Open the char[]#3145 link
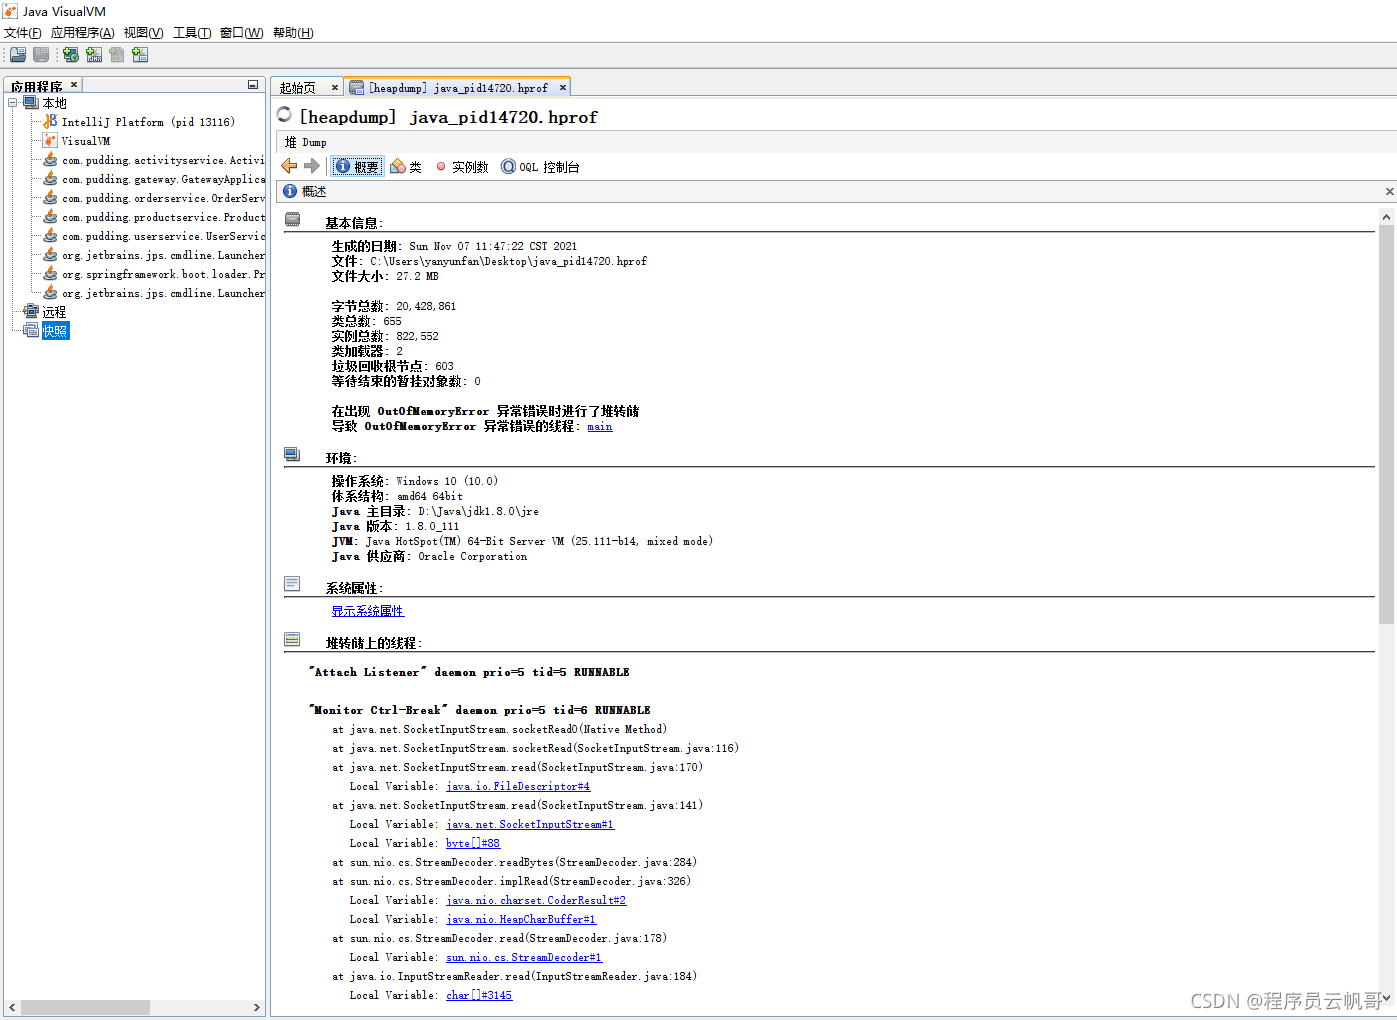Image resolution: width=1397 pixels, height=1020 pixels. click(479, 995)
